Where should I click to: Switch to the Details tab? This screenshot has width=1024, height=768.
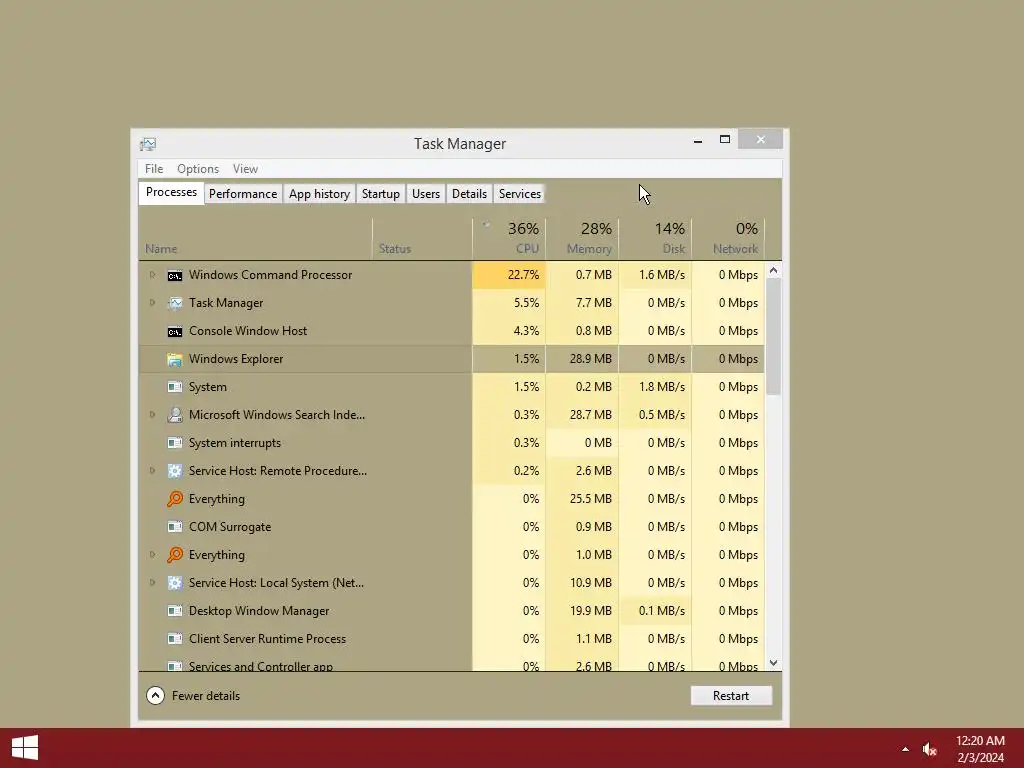[x=470, y=194]
